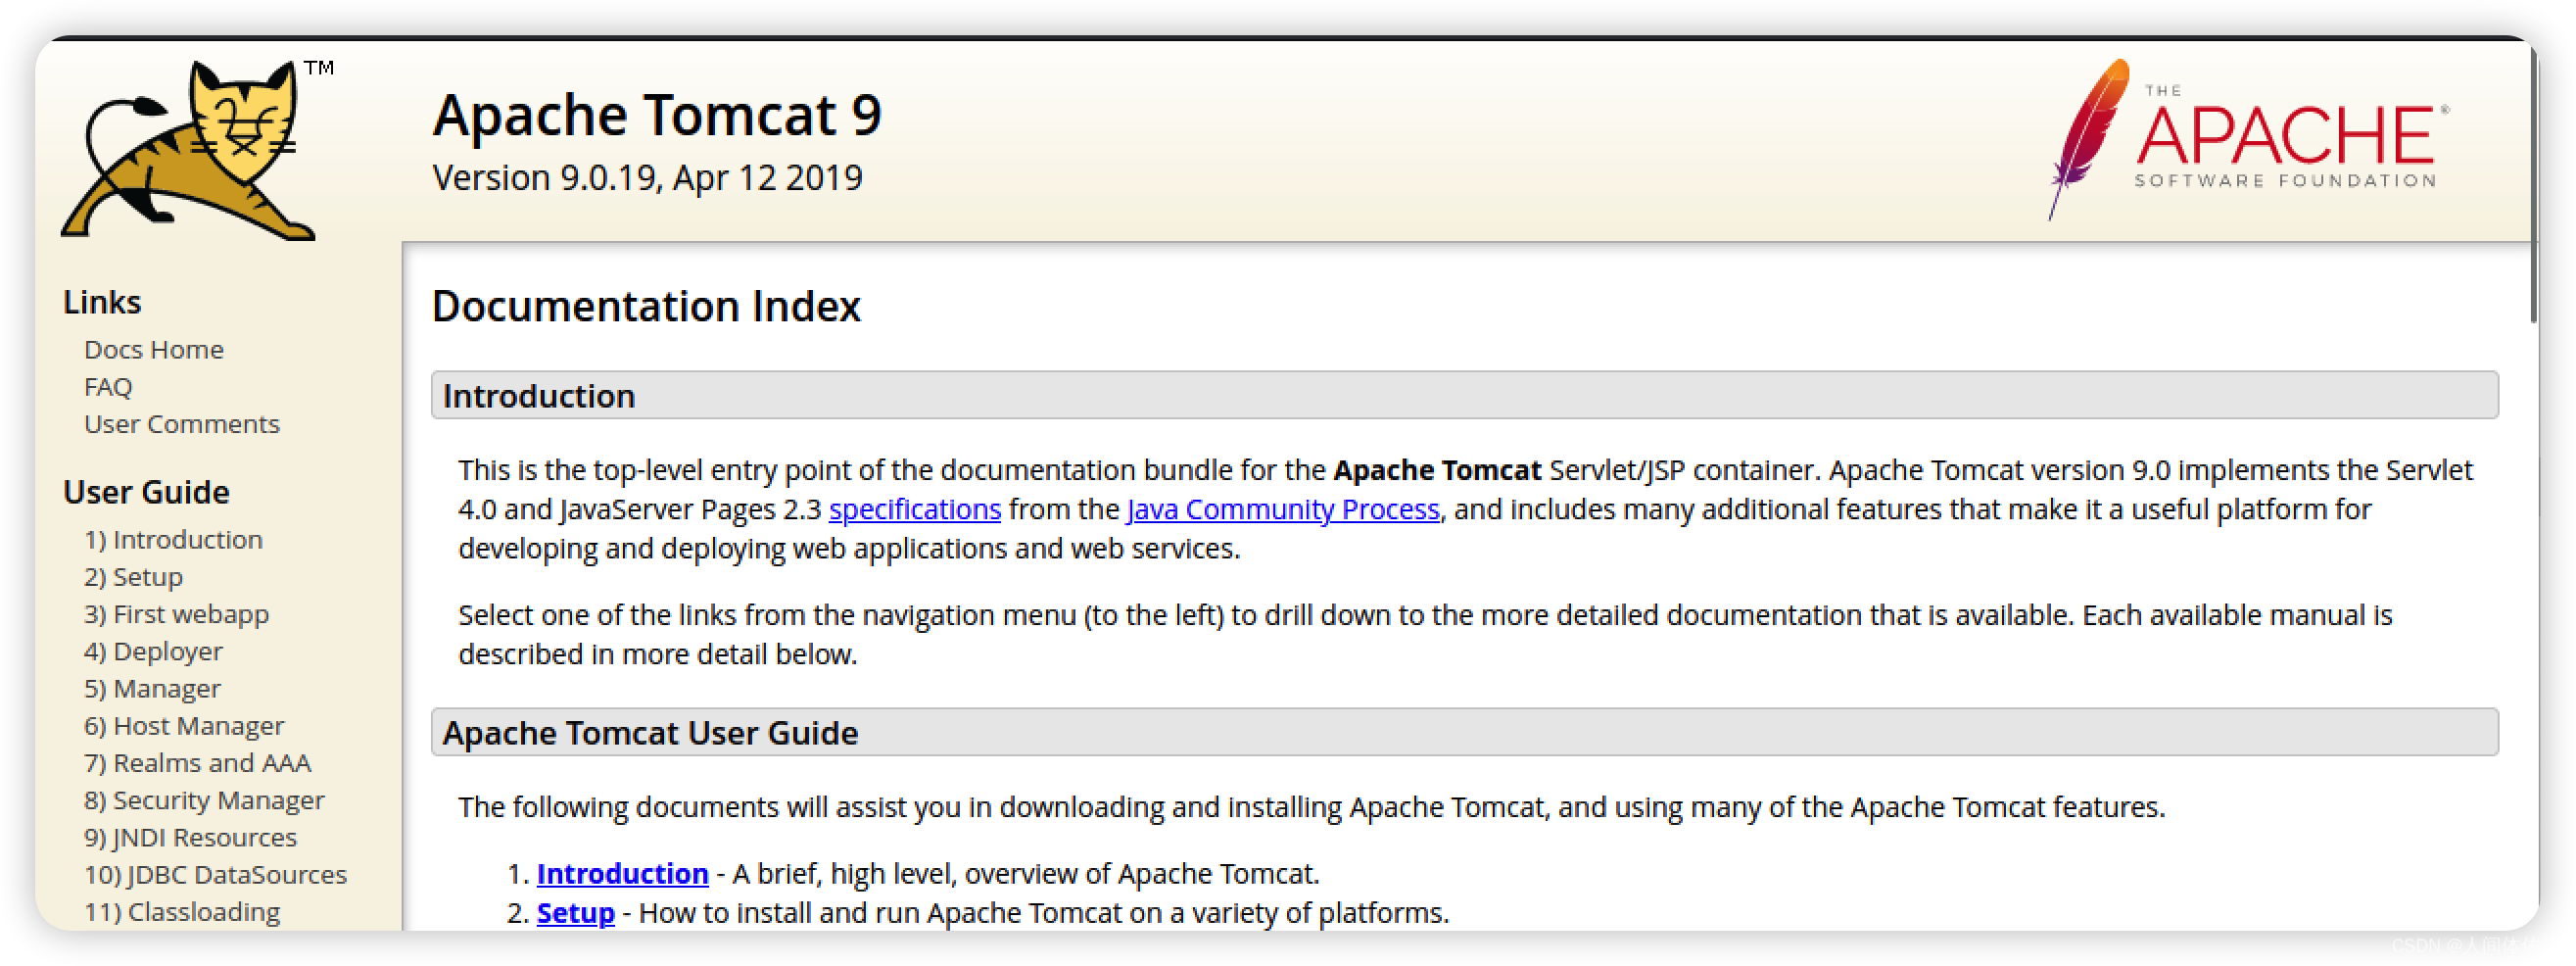Viewport: 2576px width, 966px height.
Task: Open 11) Classloading sidebar entry
Action: tap(182, 910)
